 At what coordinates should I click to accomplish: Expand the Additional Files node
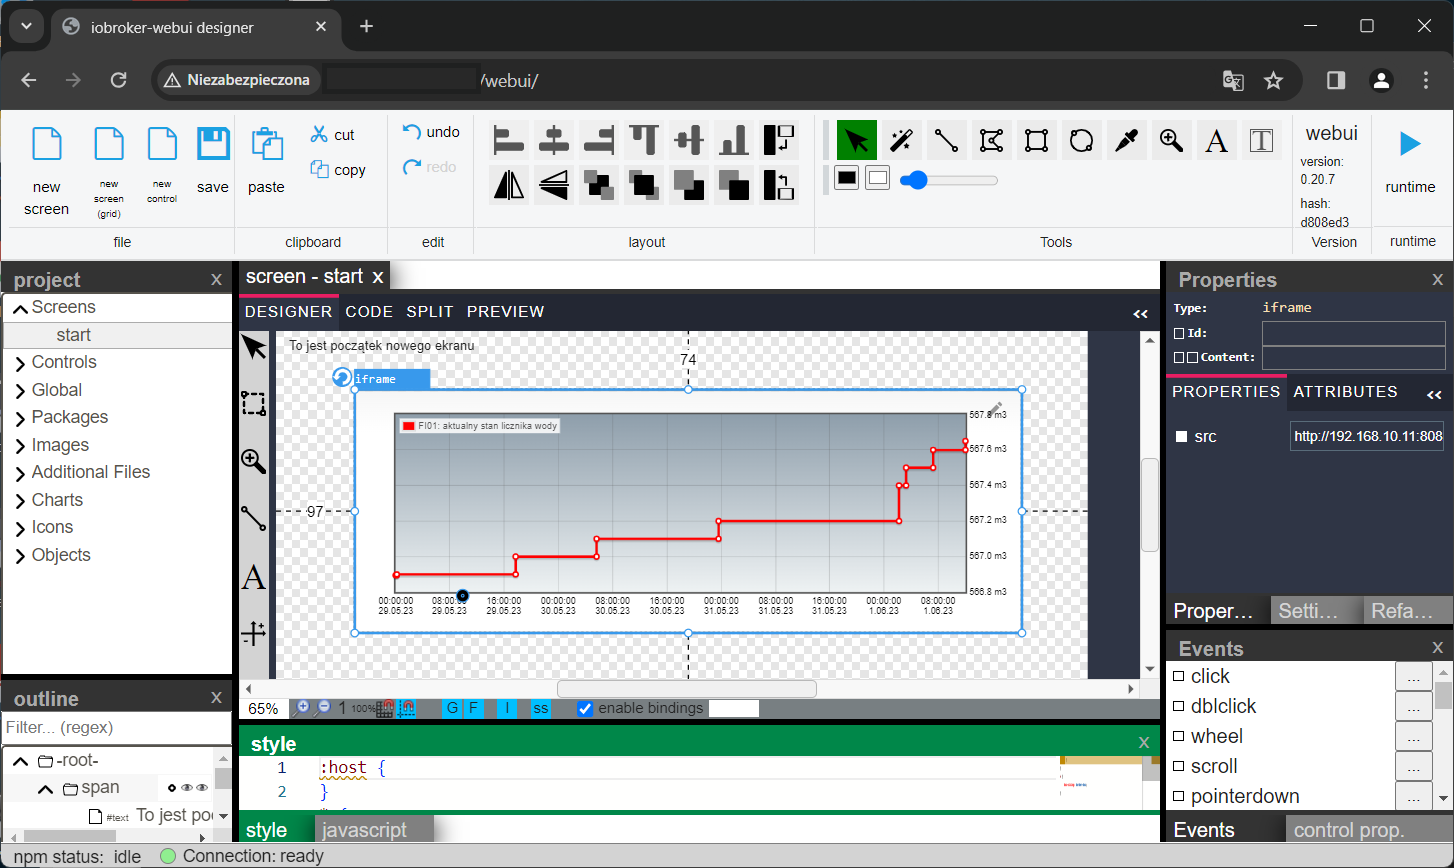tap(20, 473)
